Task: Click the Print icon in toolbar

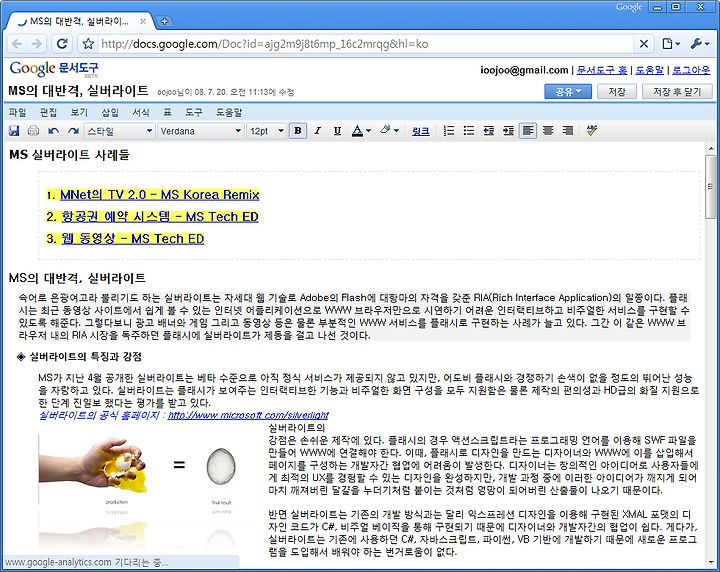Action: [x=34, y=131]
